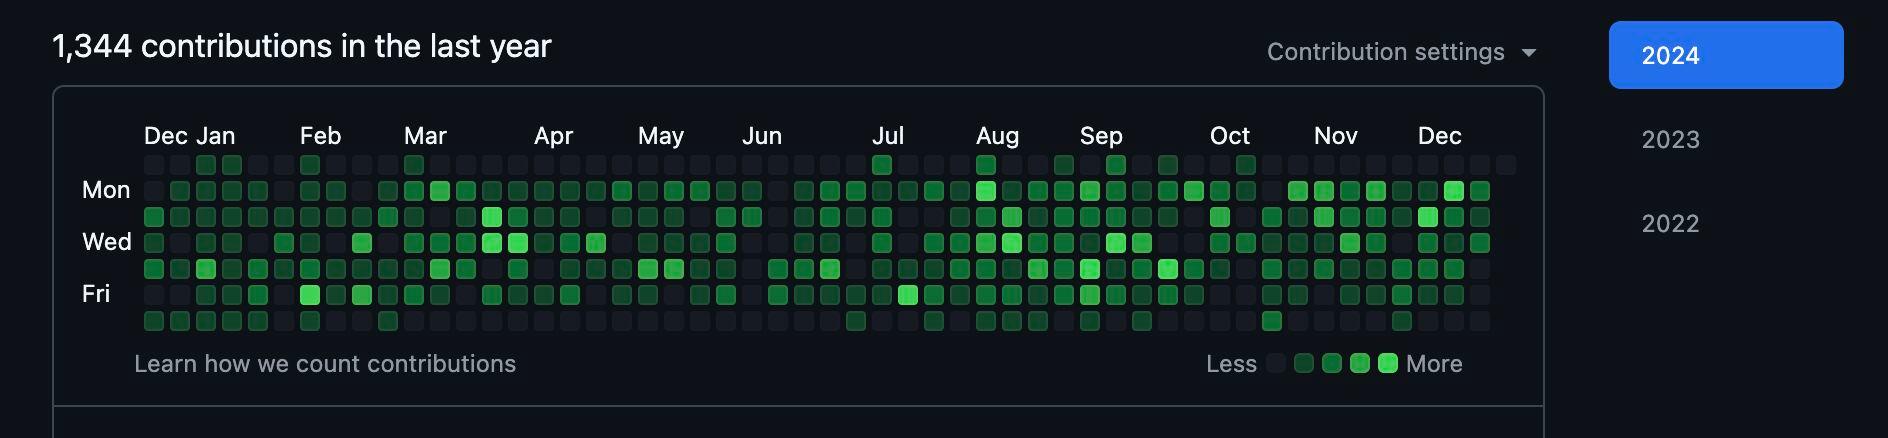Screen dimensions: 1888x438
Task: Click the second legend swatch after Less
Action: pos(1304,363)
